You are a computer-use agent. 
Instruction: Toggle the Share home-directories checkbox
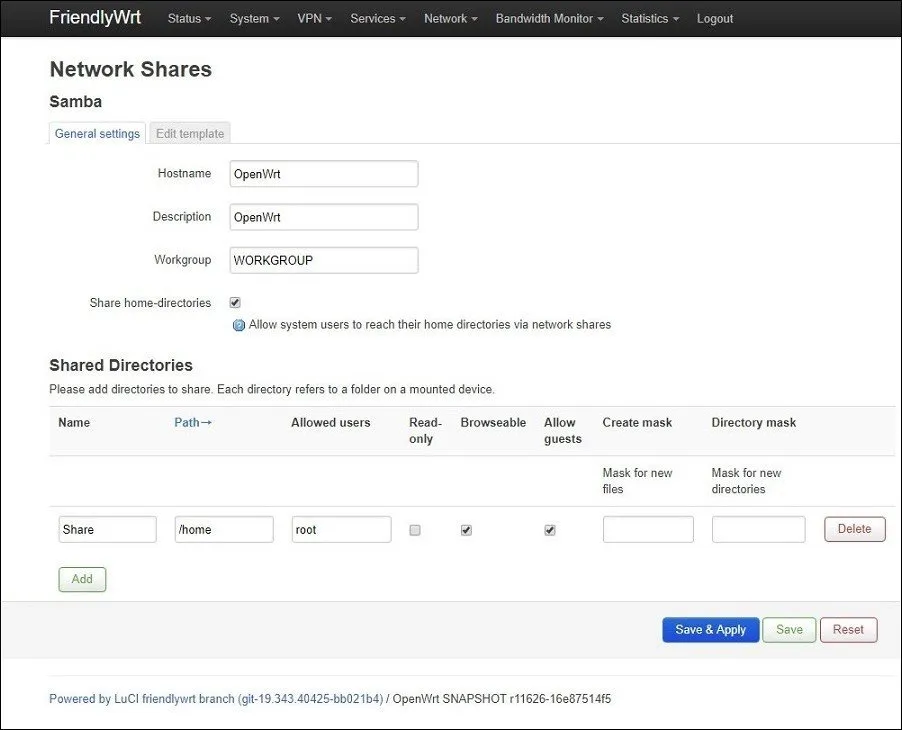235,302
